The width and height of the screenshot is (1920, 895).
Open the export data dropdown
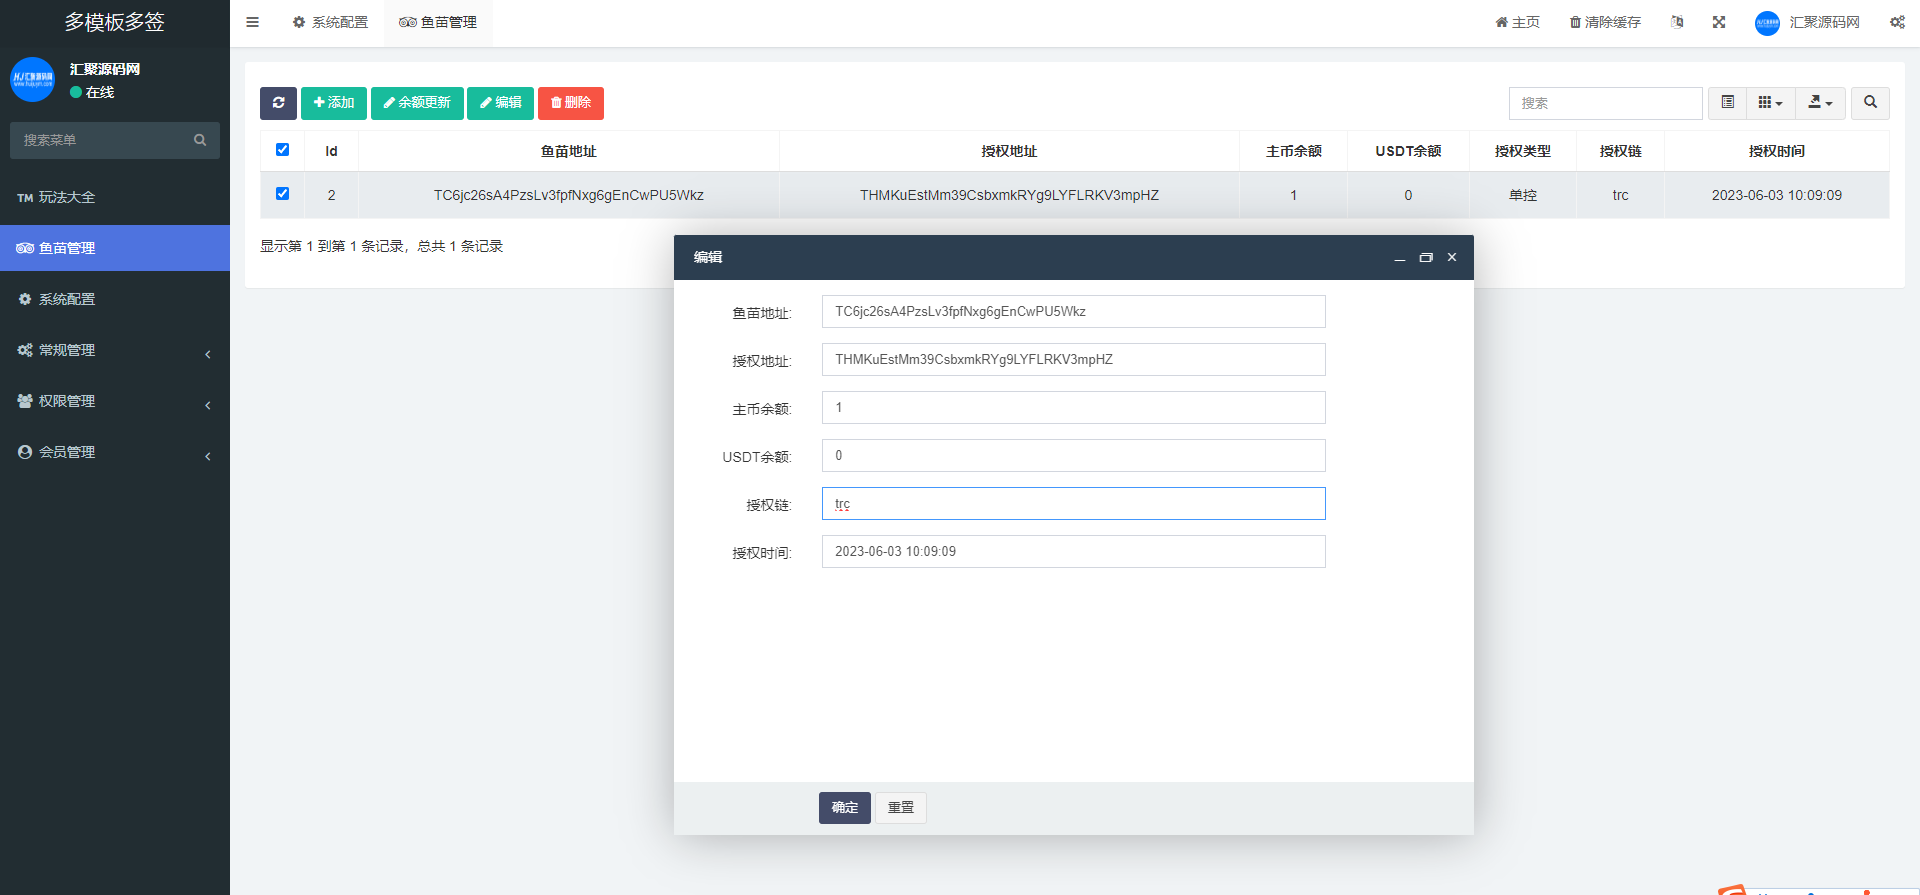pos(1820,103)
